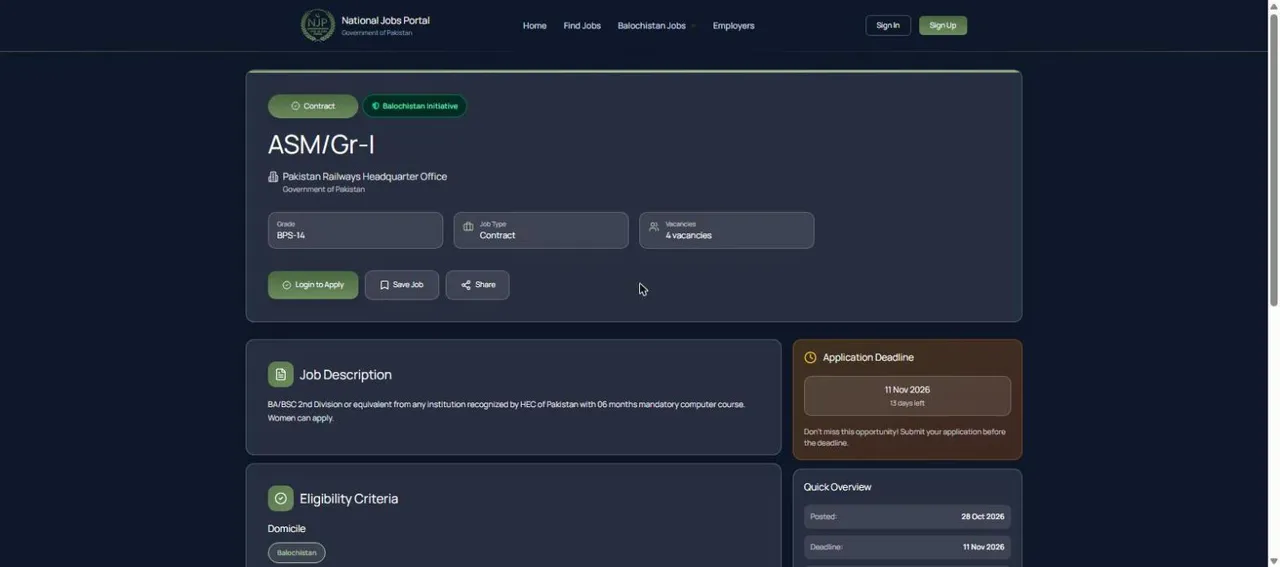The width and height of the screenshot is (1280, 567).
Task: Click the National Jobs Portal emblem logo
Action: 318,25
